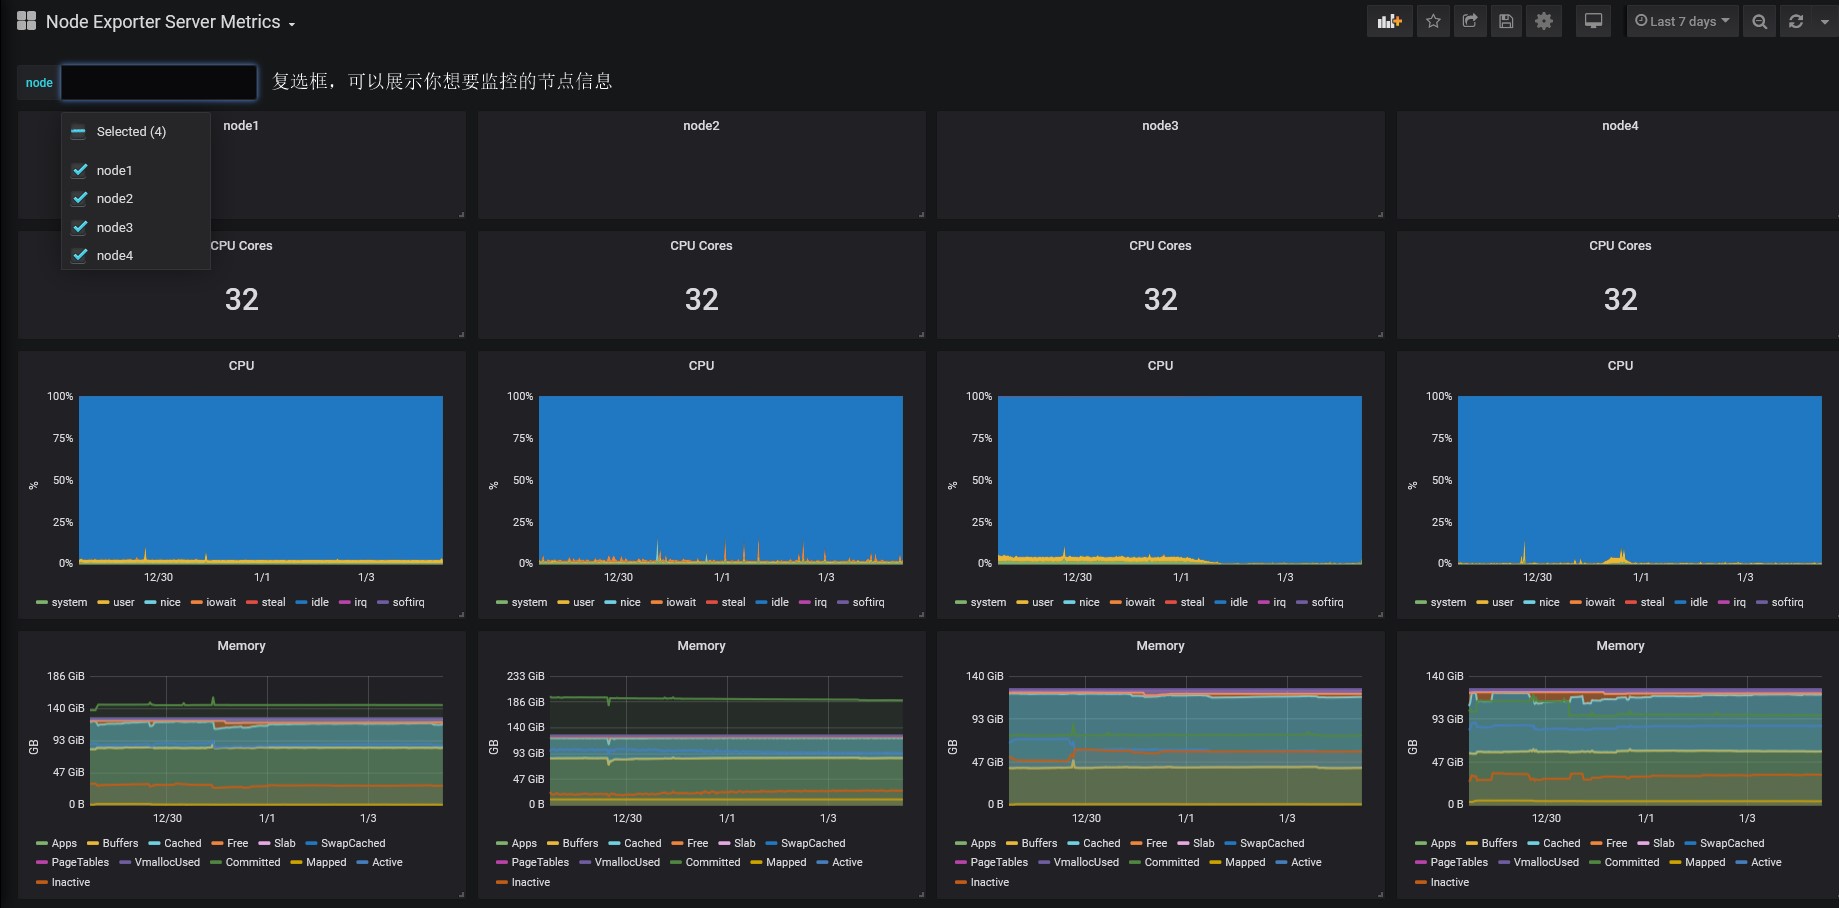Toggle idle series in first CPU legend

319,602
